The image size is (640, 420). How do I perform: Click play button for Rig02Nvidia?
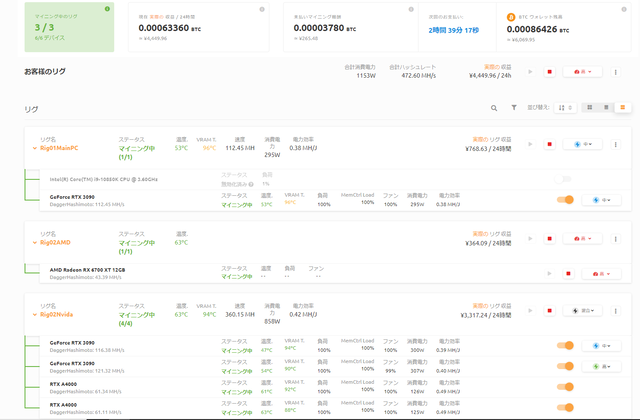tap(530, 311)
